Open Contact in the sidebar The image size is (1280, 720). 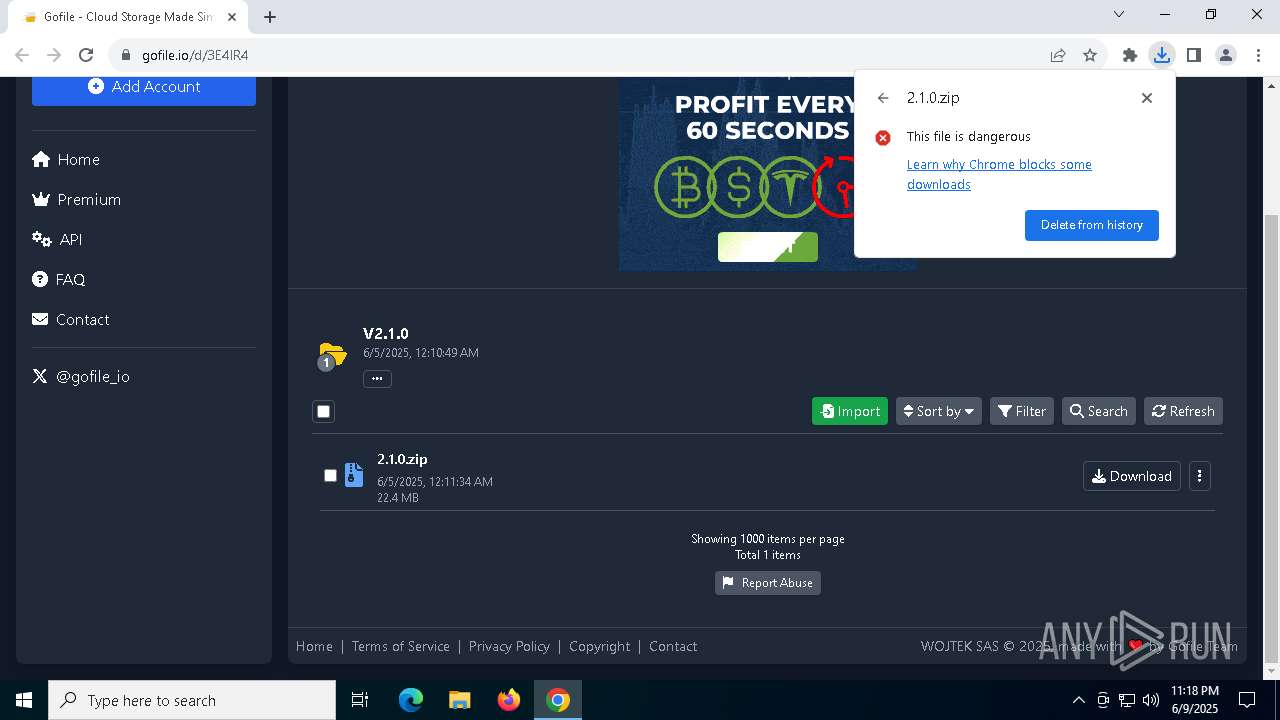(x=71, y=319)
